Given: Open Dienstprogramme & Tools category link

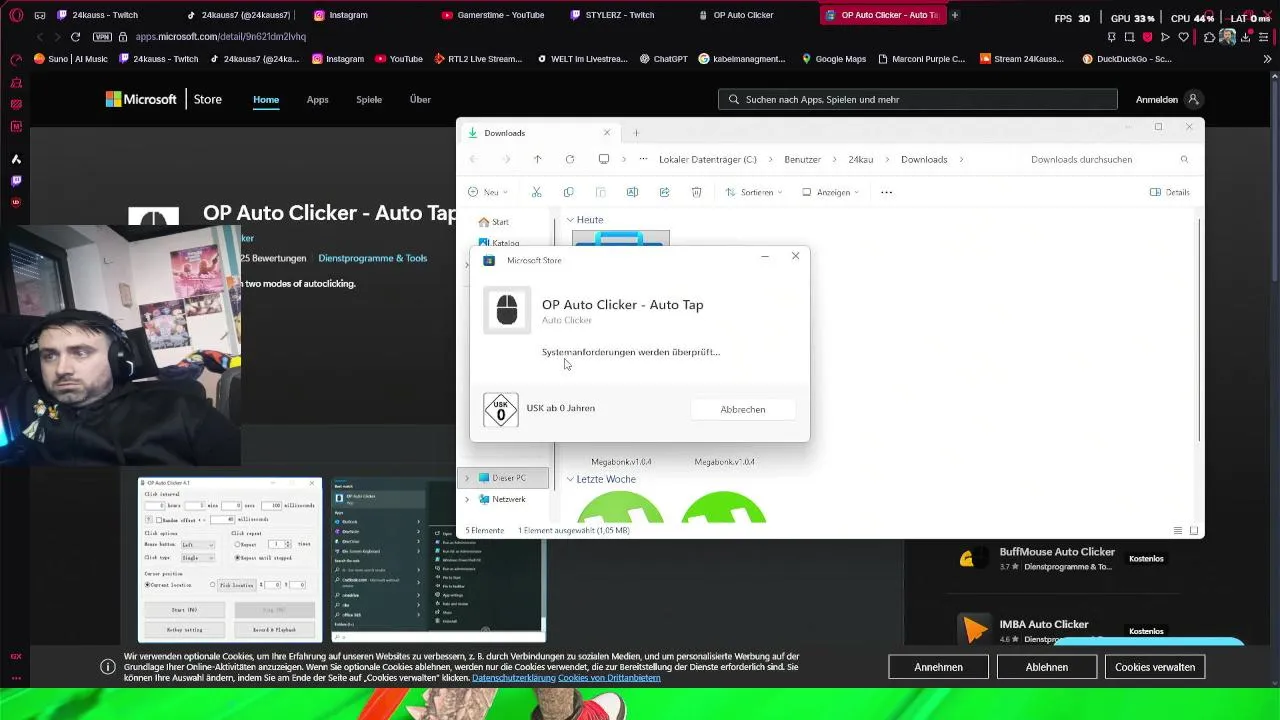Looking at the screenshot, I should point(373,258).
